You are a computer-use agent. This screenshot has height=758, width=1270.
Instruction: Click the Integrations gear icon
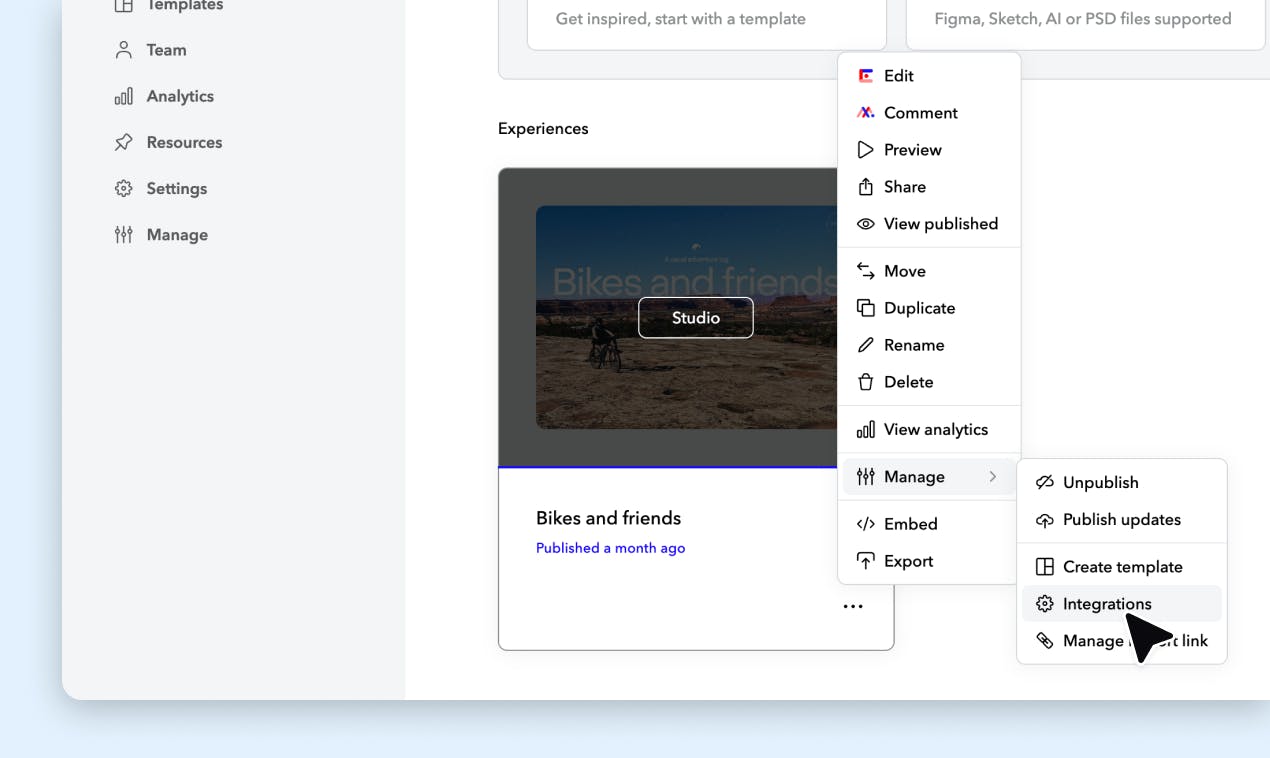coord(1045,604)
